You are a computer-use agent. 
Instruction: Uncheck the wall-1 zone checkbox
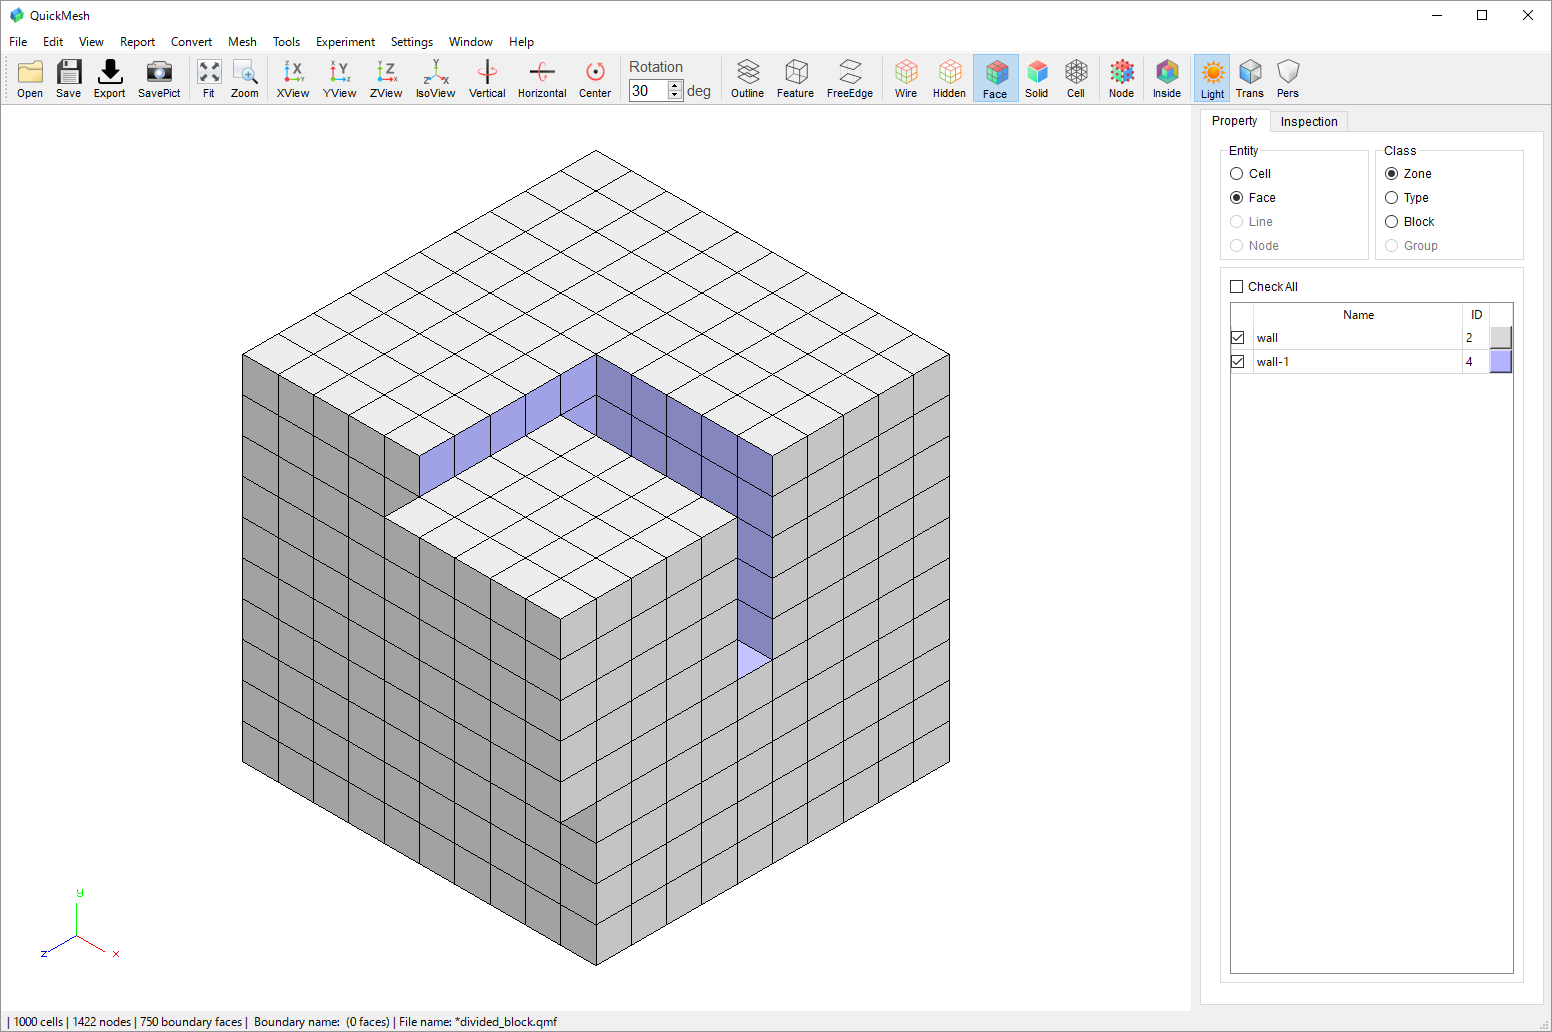point(1238,362)
